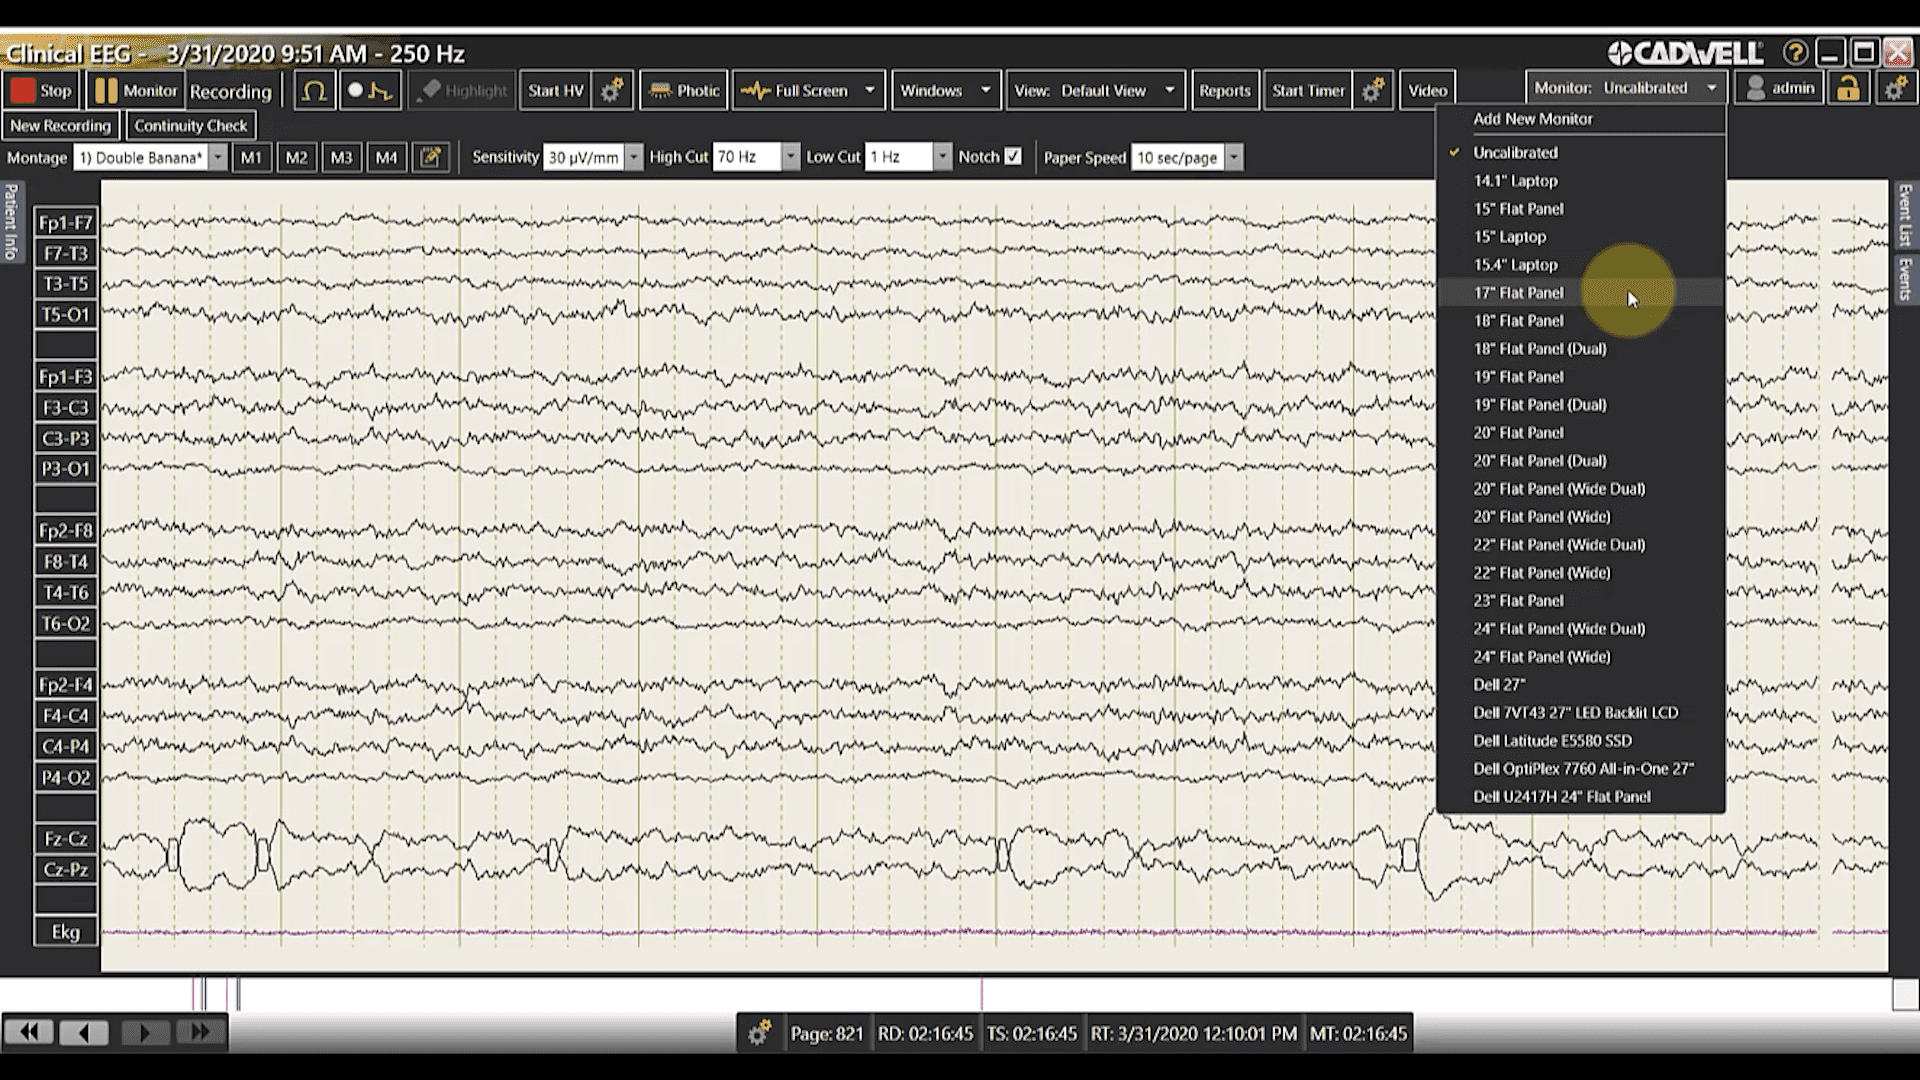Start a New Recording

(61, 125)
